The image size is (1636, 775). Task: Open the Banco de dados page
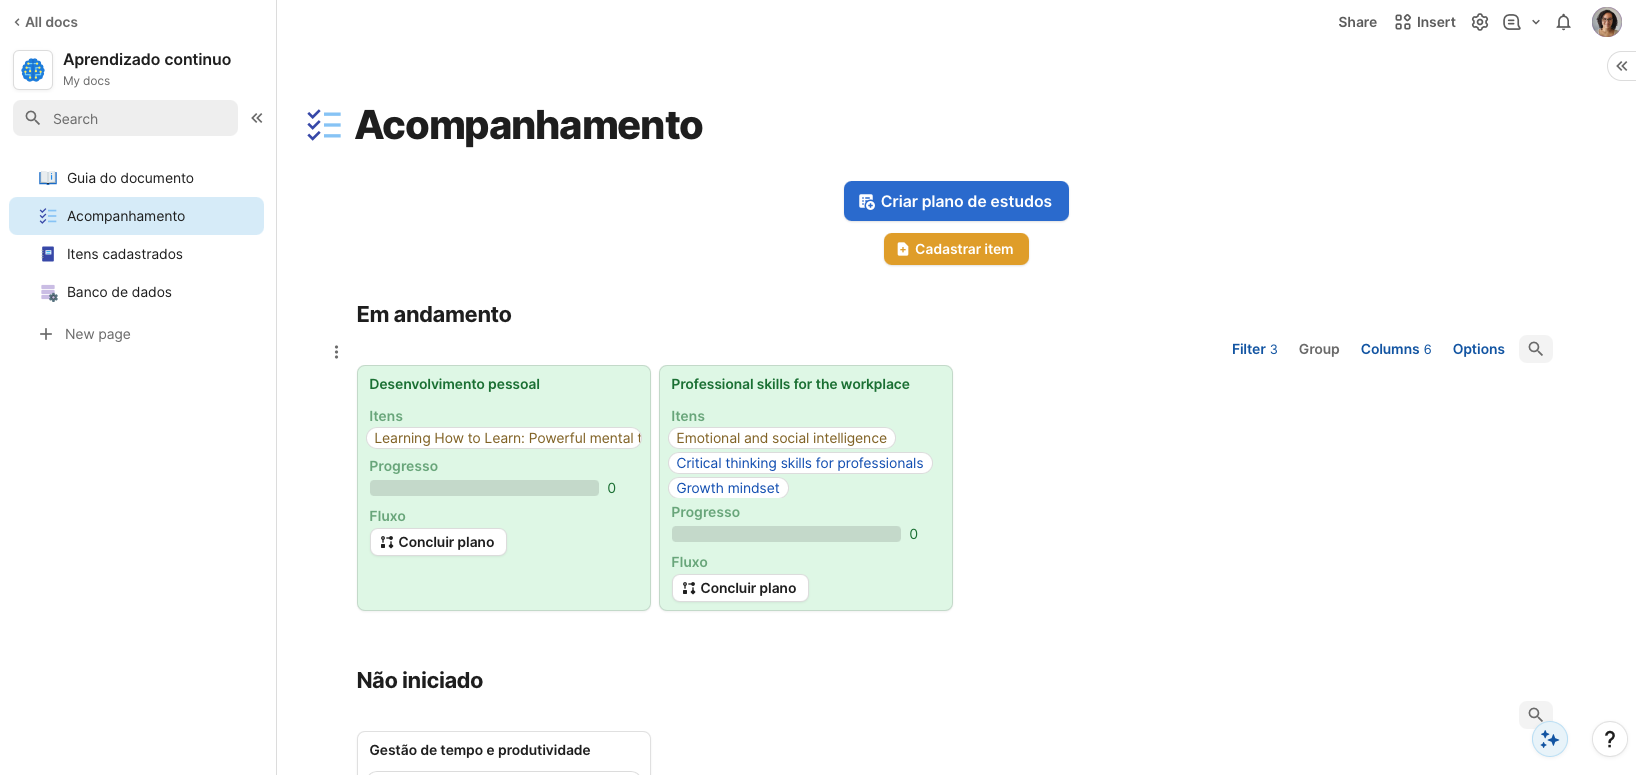[117, 292]
